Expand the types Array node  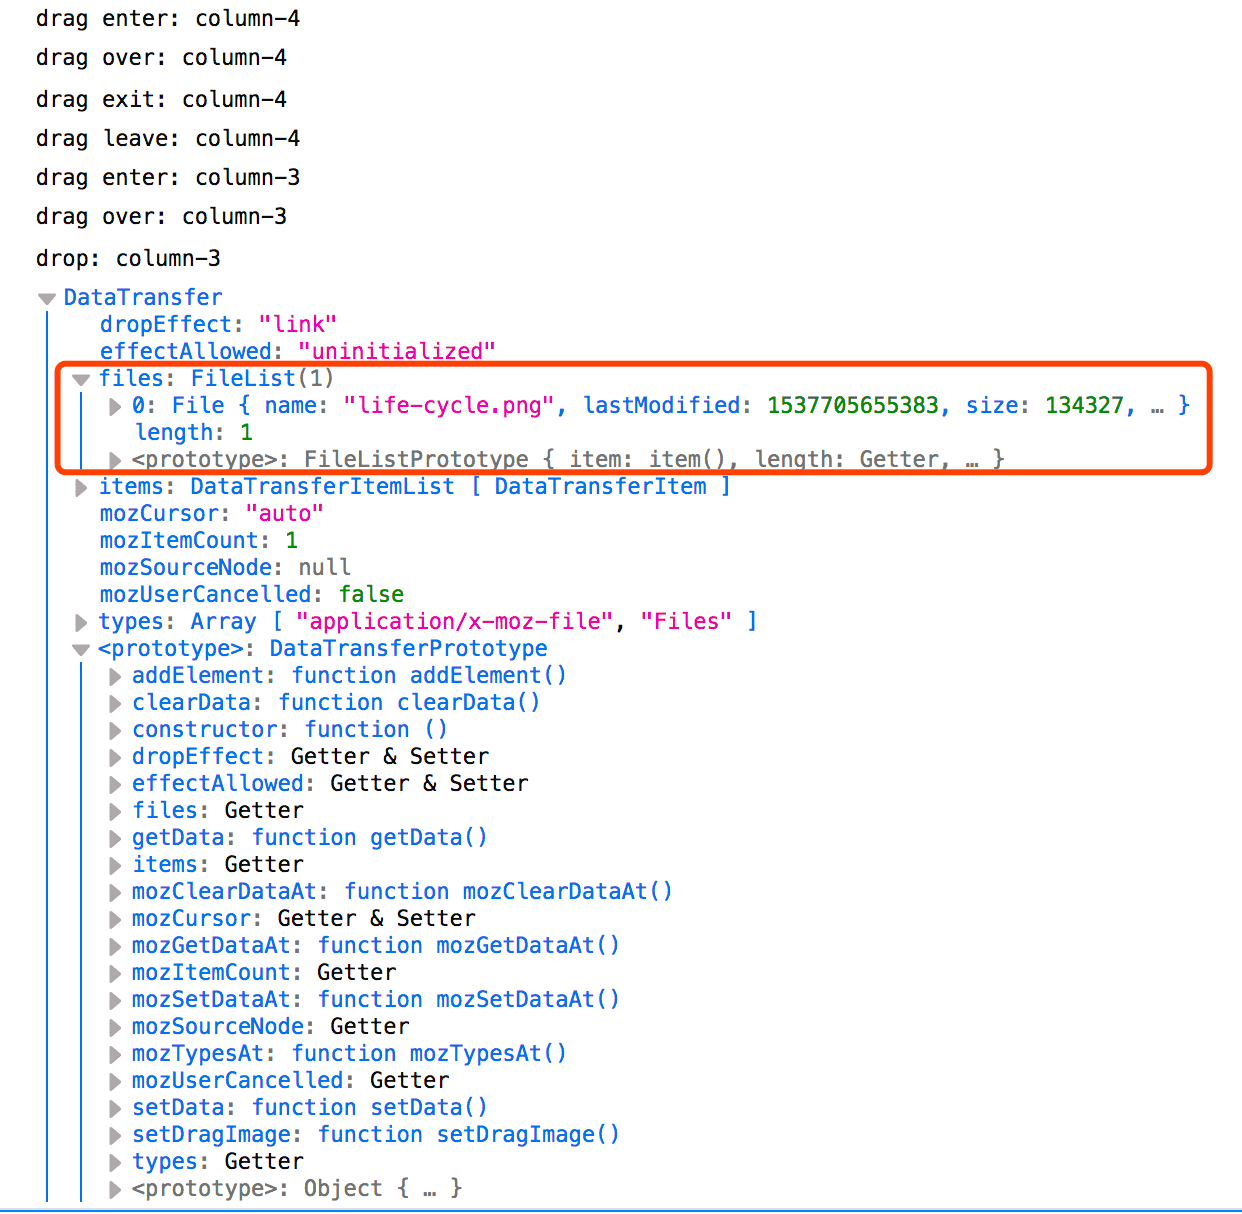point(81,622)
